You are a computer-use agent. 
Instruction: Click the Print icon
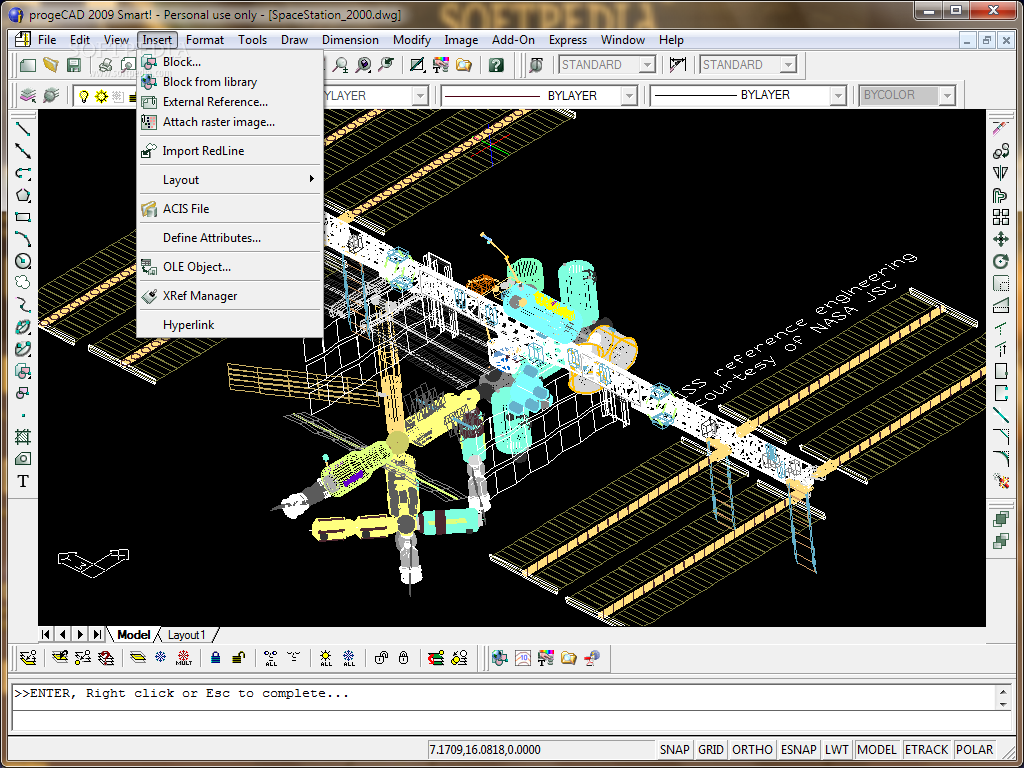pyautogui.click(x=105, y=65)
